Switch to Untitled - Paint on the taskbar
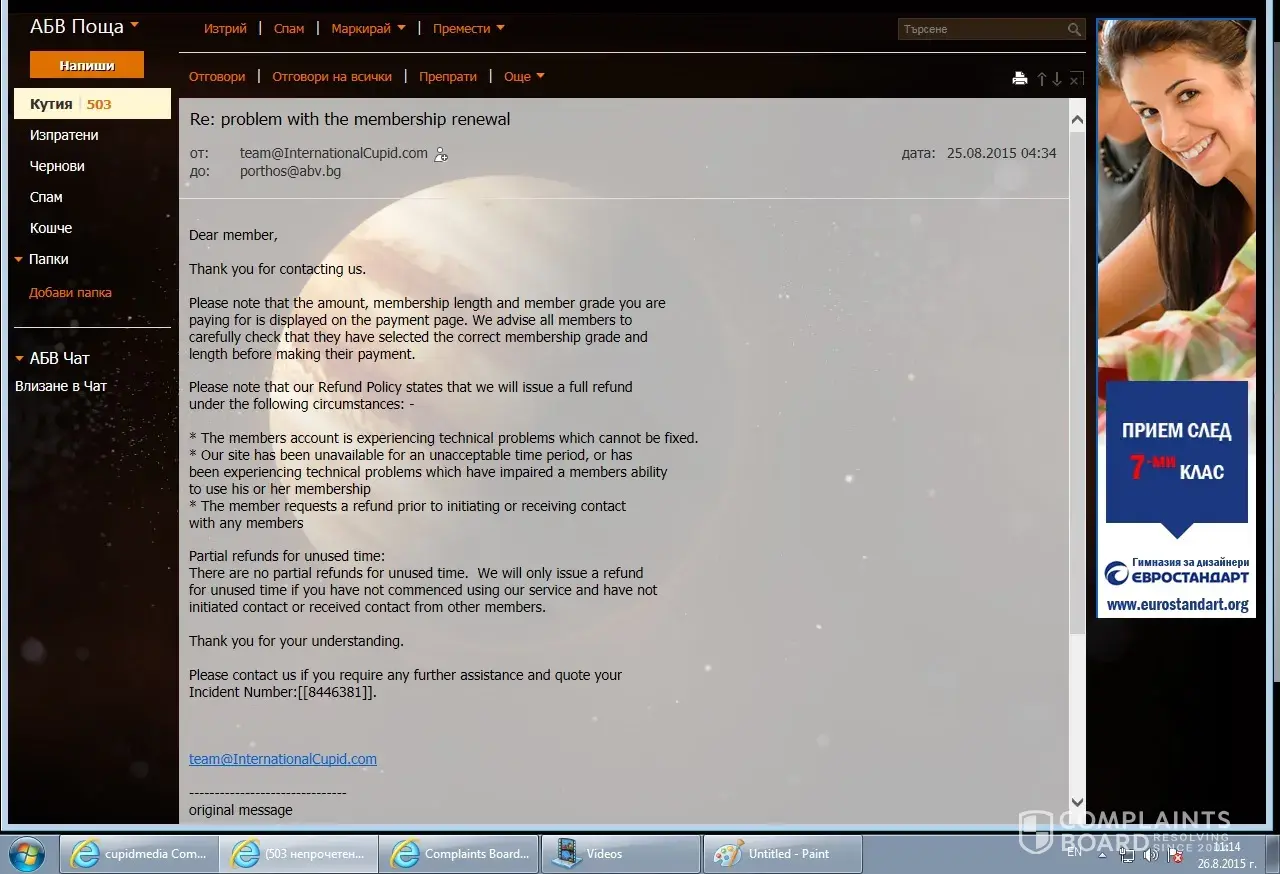Viewport: 1280px width, 874px height. pos(783,854)
